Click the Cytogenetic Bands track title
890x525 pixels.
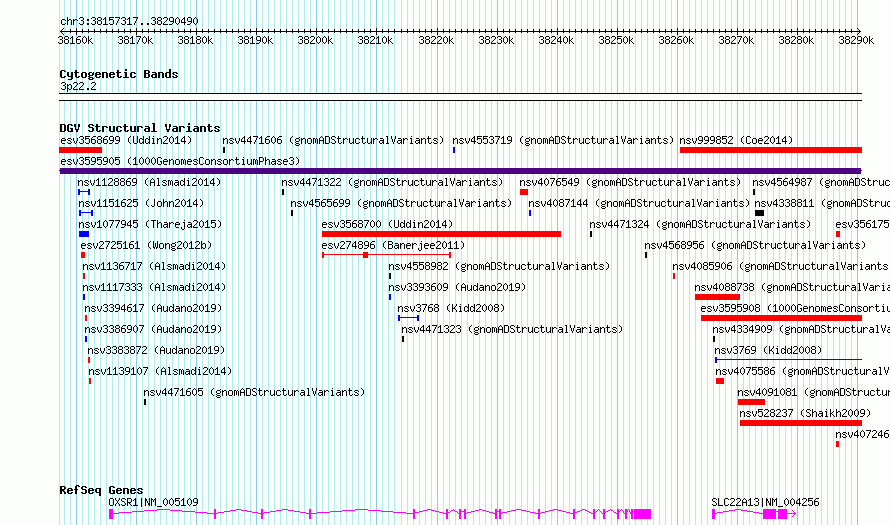(x=119, y=74)
